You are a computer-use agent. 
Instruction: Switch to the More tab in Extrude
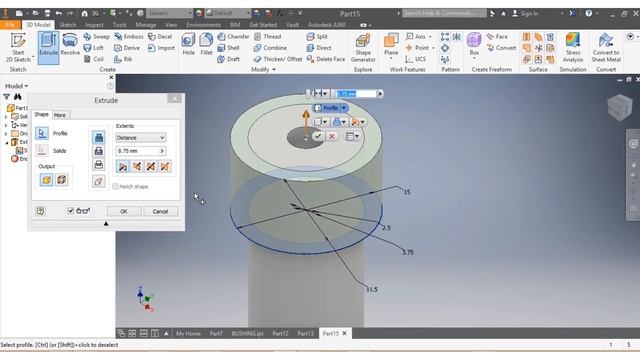coord(60,115)
